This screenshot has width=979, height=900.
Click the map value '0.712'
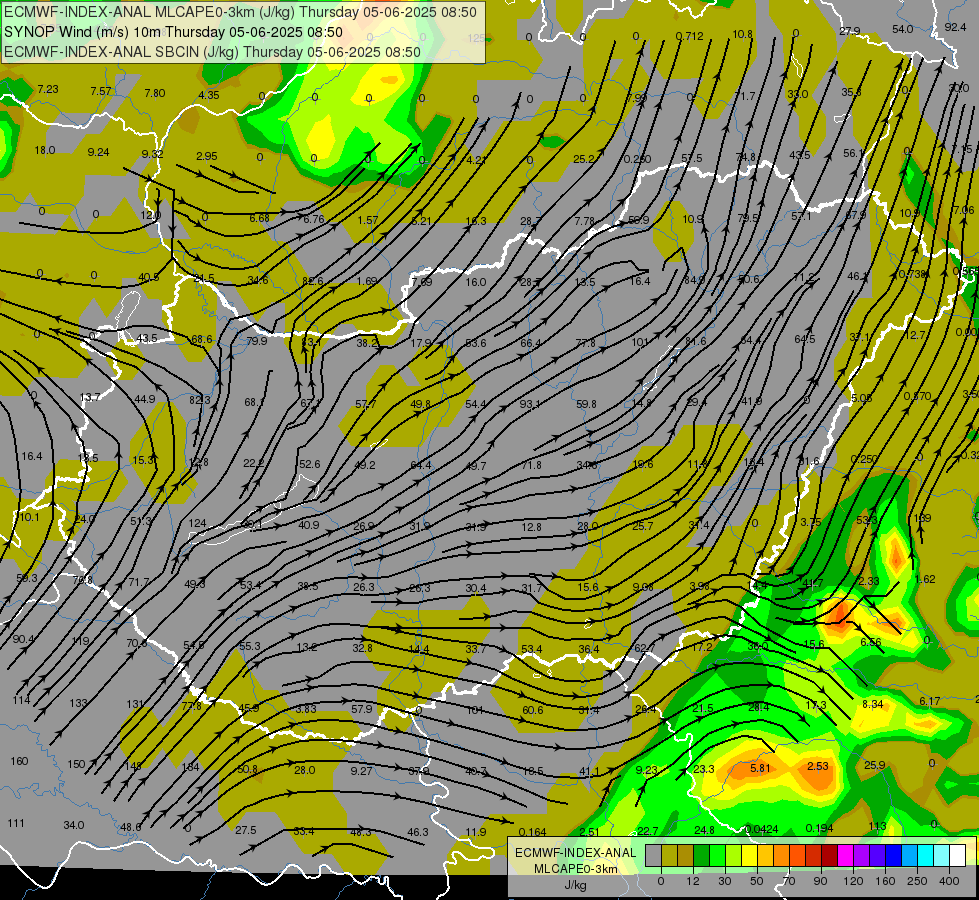point(689,36)
